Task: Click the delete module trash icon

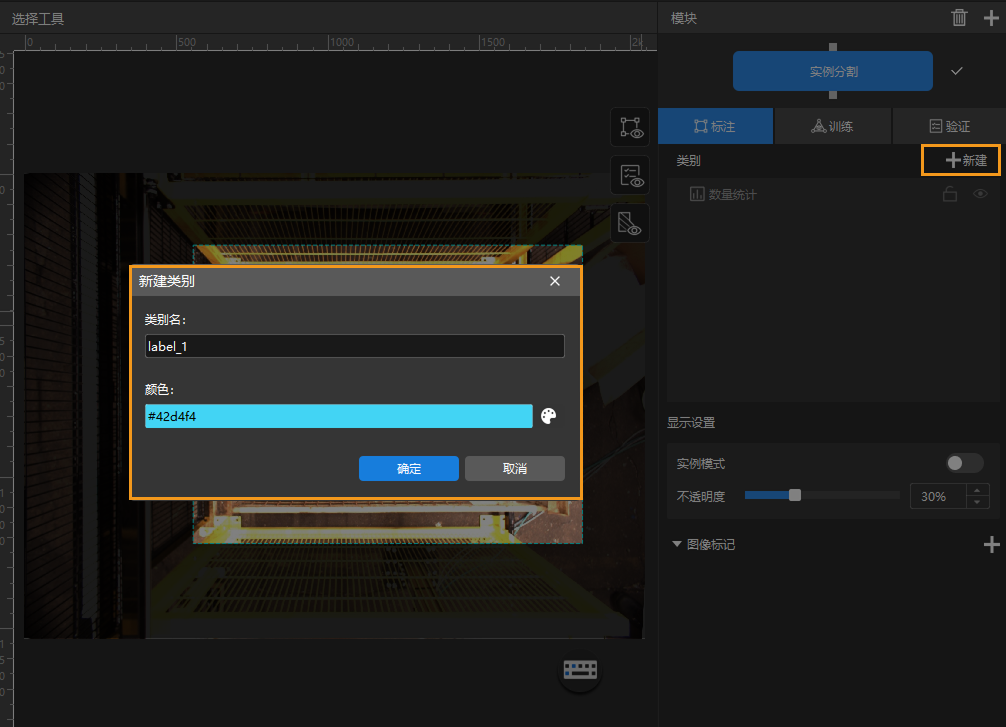Action: (959, 17)
